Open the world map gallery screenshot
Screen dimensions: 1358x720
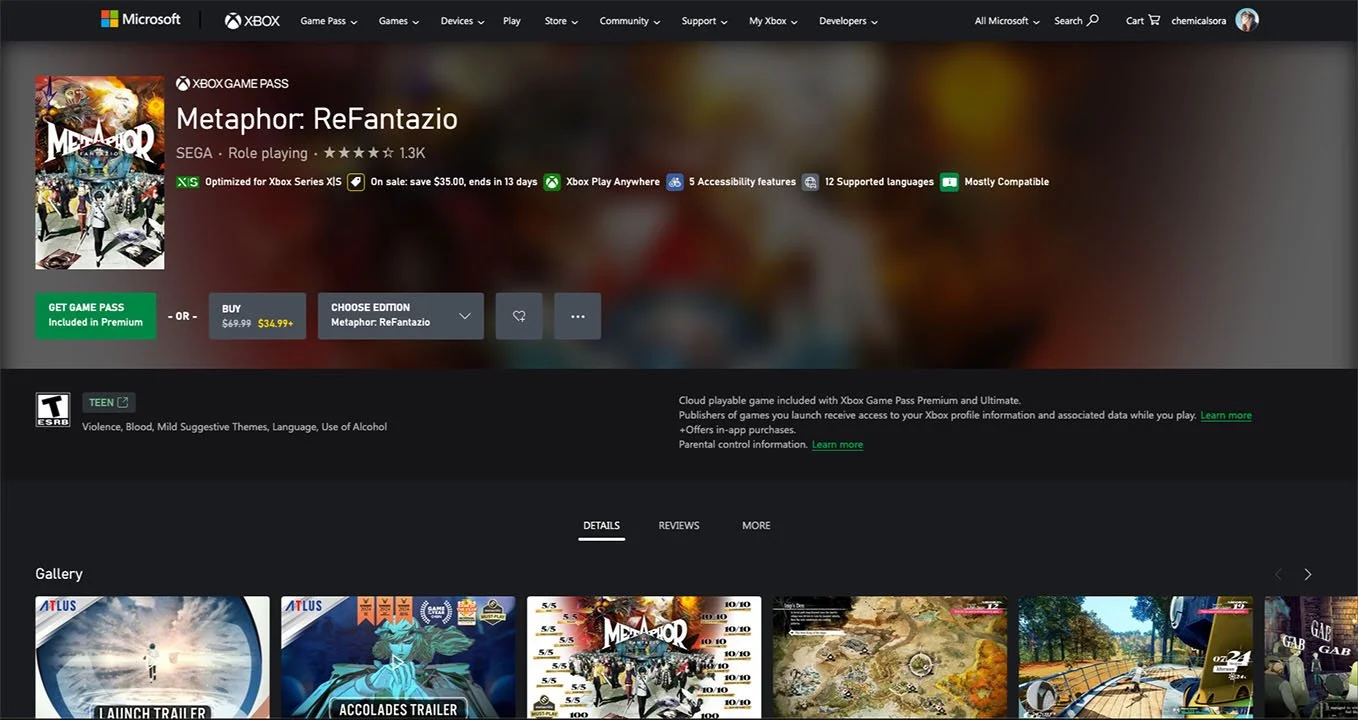(890, 658)
